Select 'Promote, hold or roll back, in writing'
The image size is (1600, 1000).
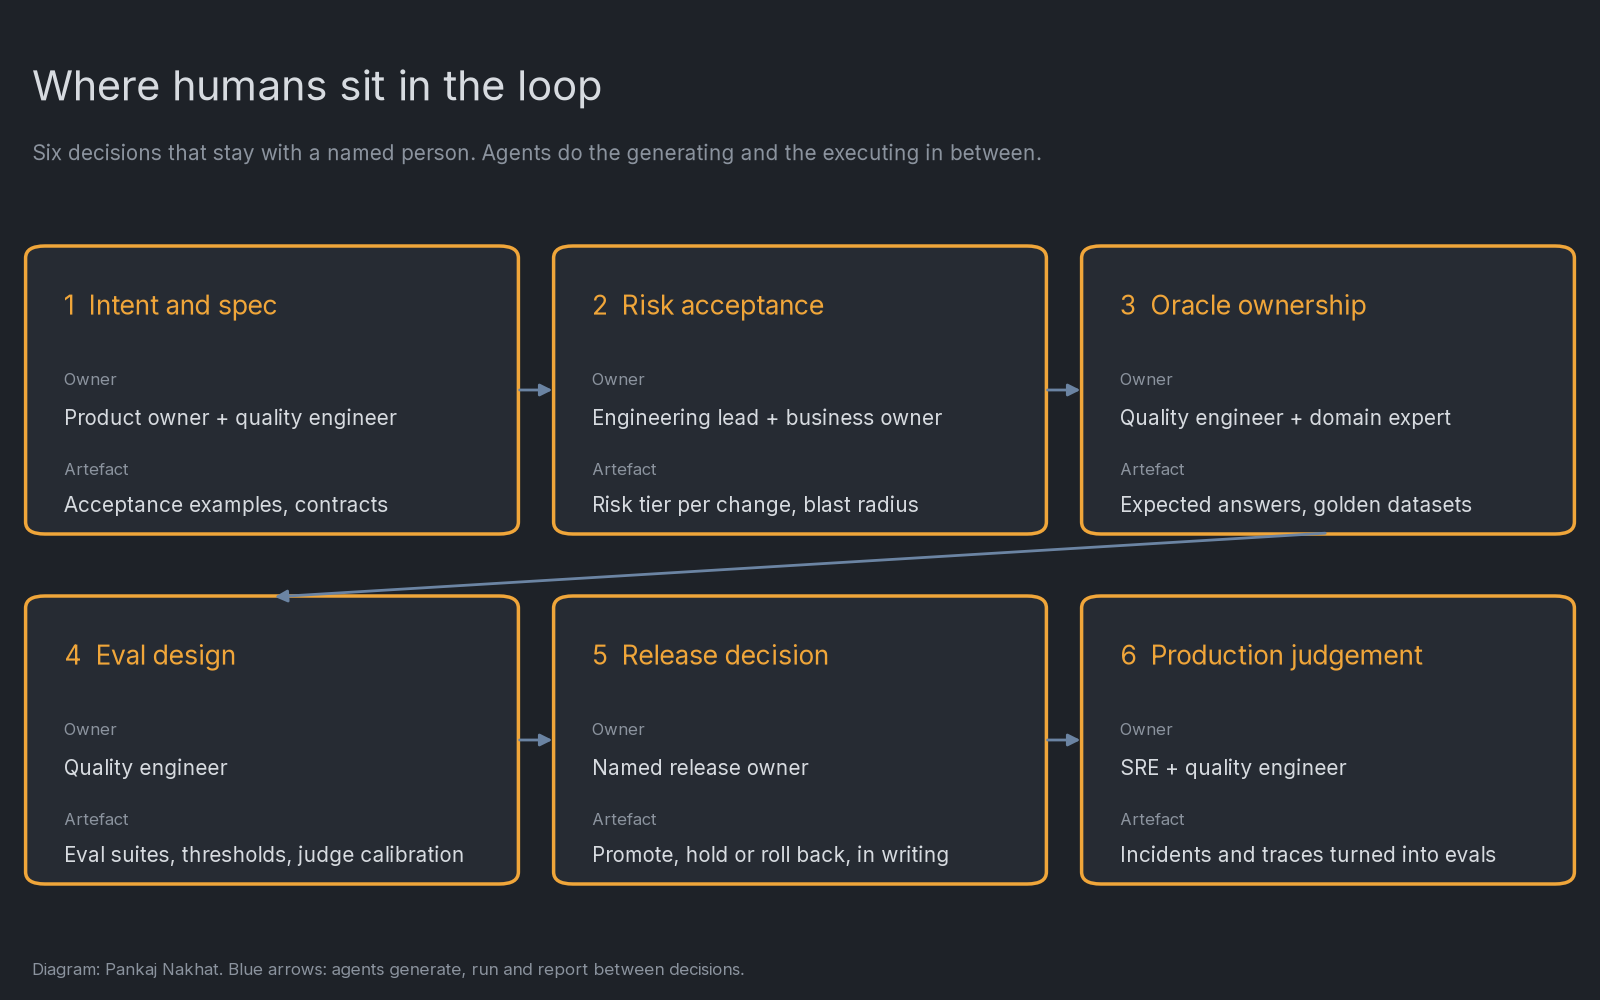(x=770, y=855)
